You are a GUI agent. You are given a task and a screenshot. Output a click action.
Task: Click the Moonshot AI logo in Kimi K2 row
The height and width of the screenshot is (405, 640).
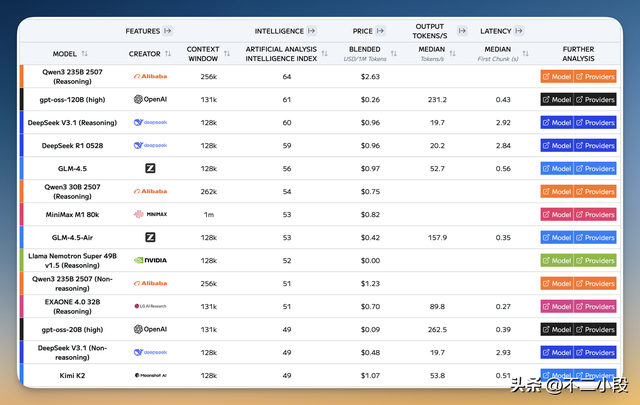[x=150, y=375]
